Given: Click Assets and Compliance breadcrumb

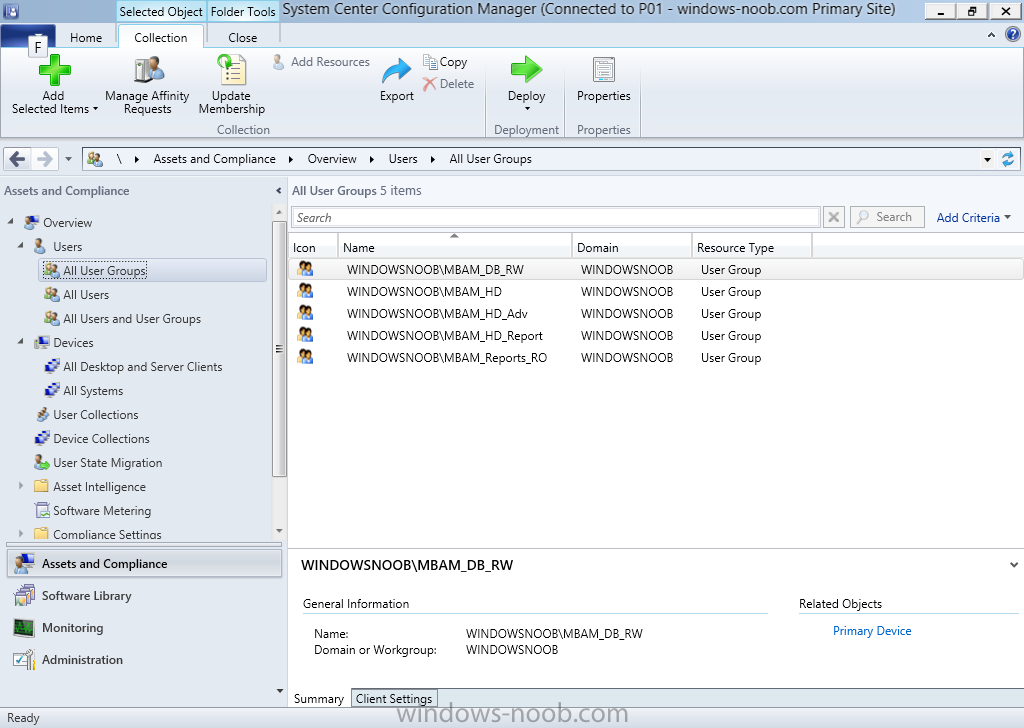Looking at the screenshot, I should pyautogui.click(x=214, y=159).
